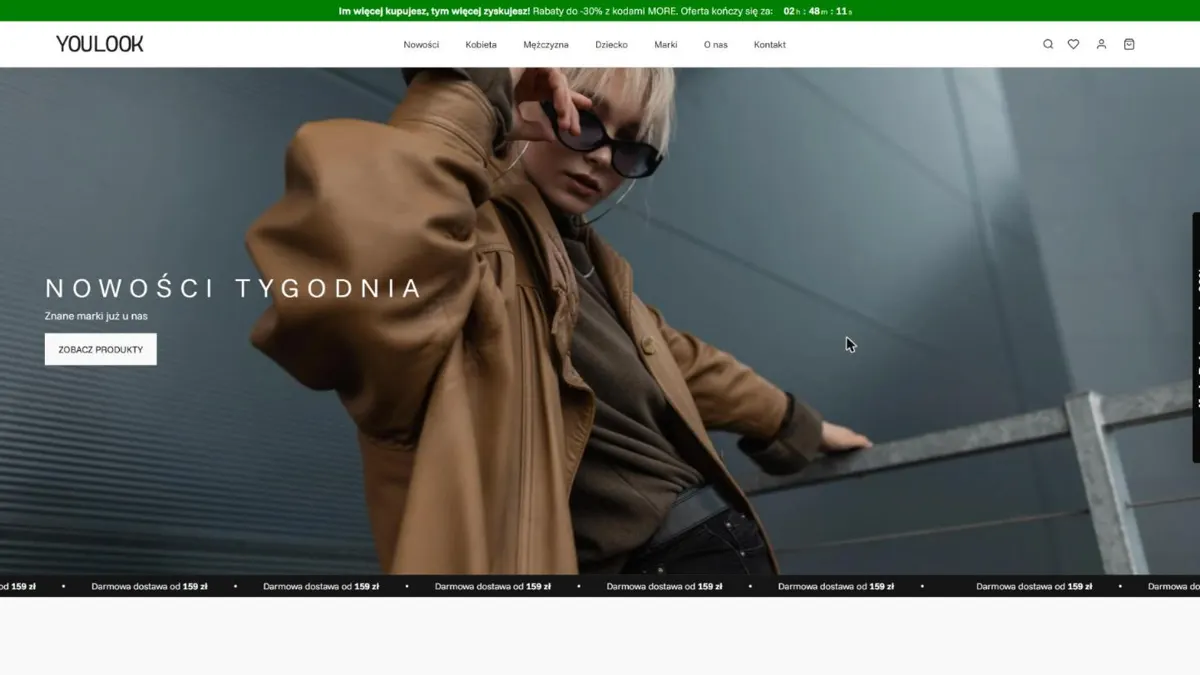Open the Mężczyzna menu item
The image size is (1200, 675).
click(x=546, y=45)
